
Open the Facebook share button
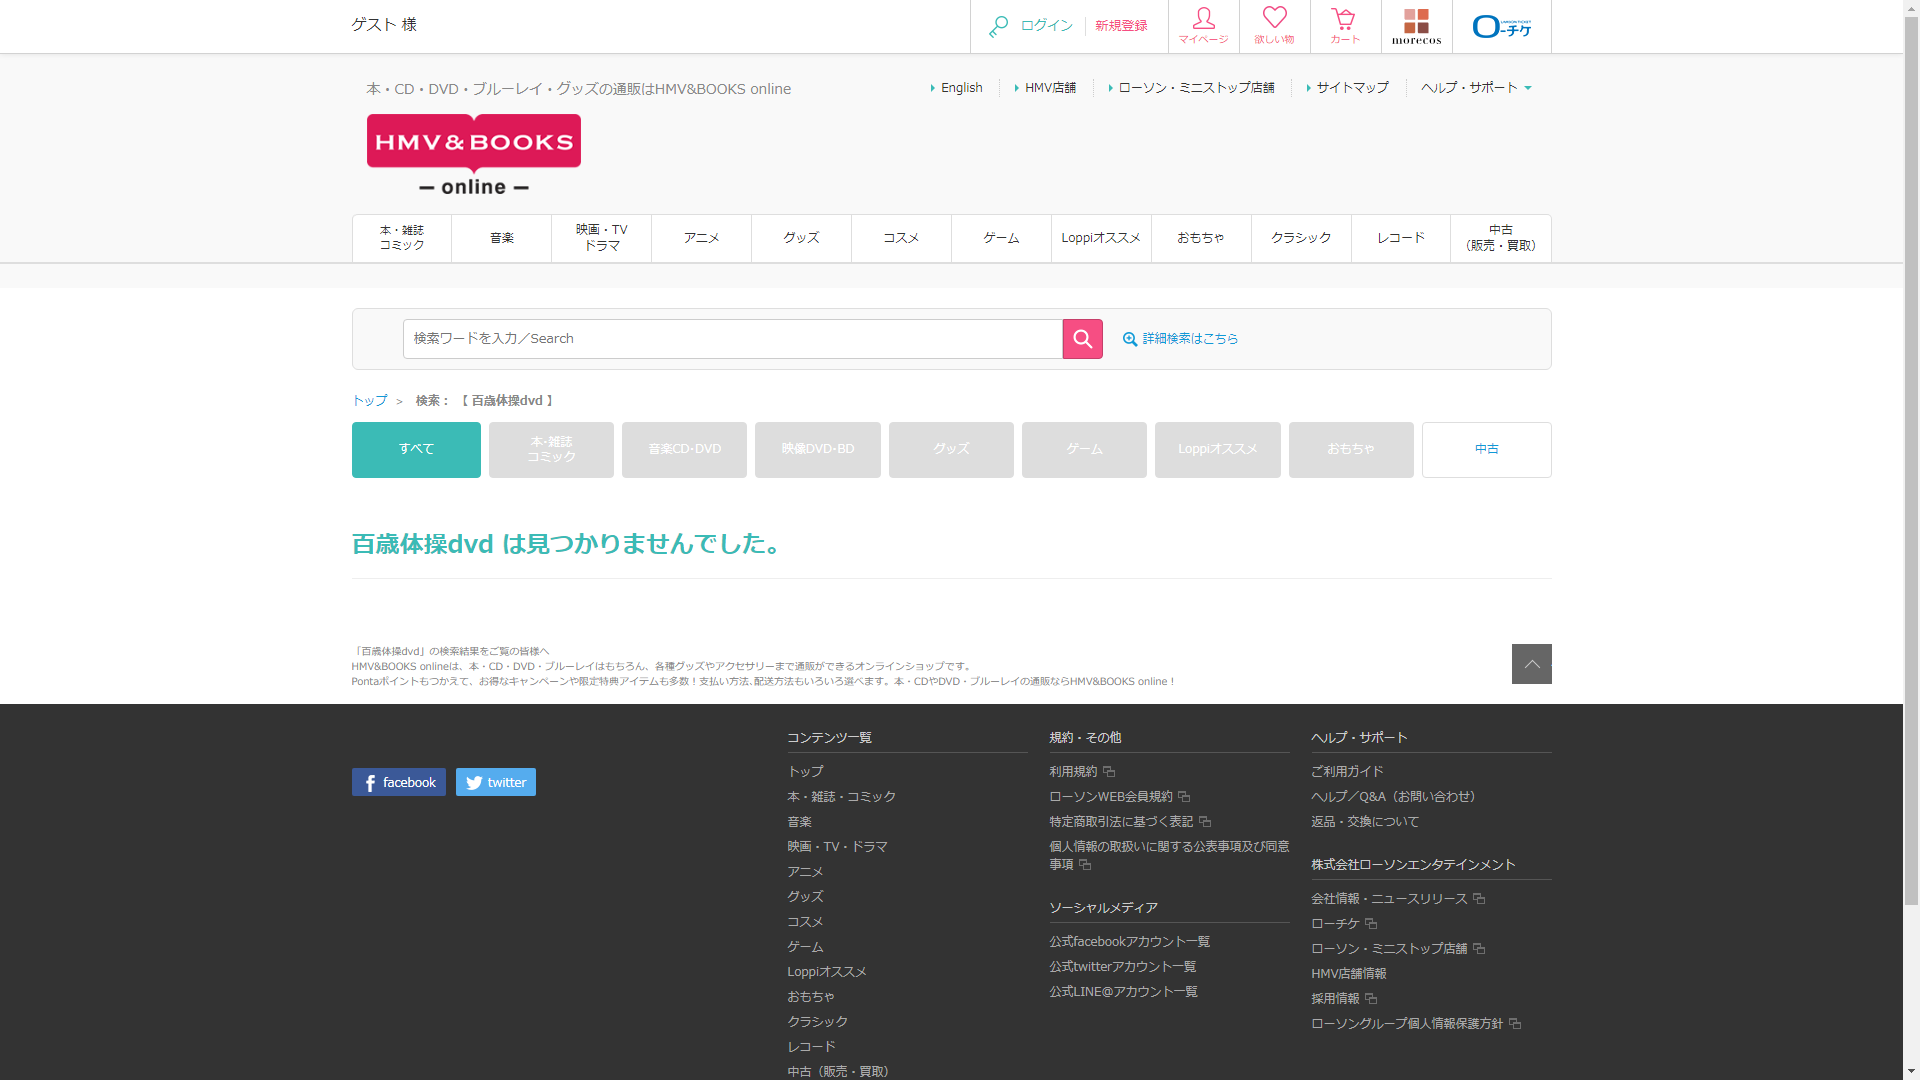pyautogui.click(x=398, y=782)
